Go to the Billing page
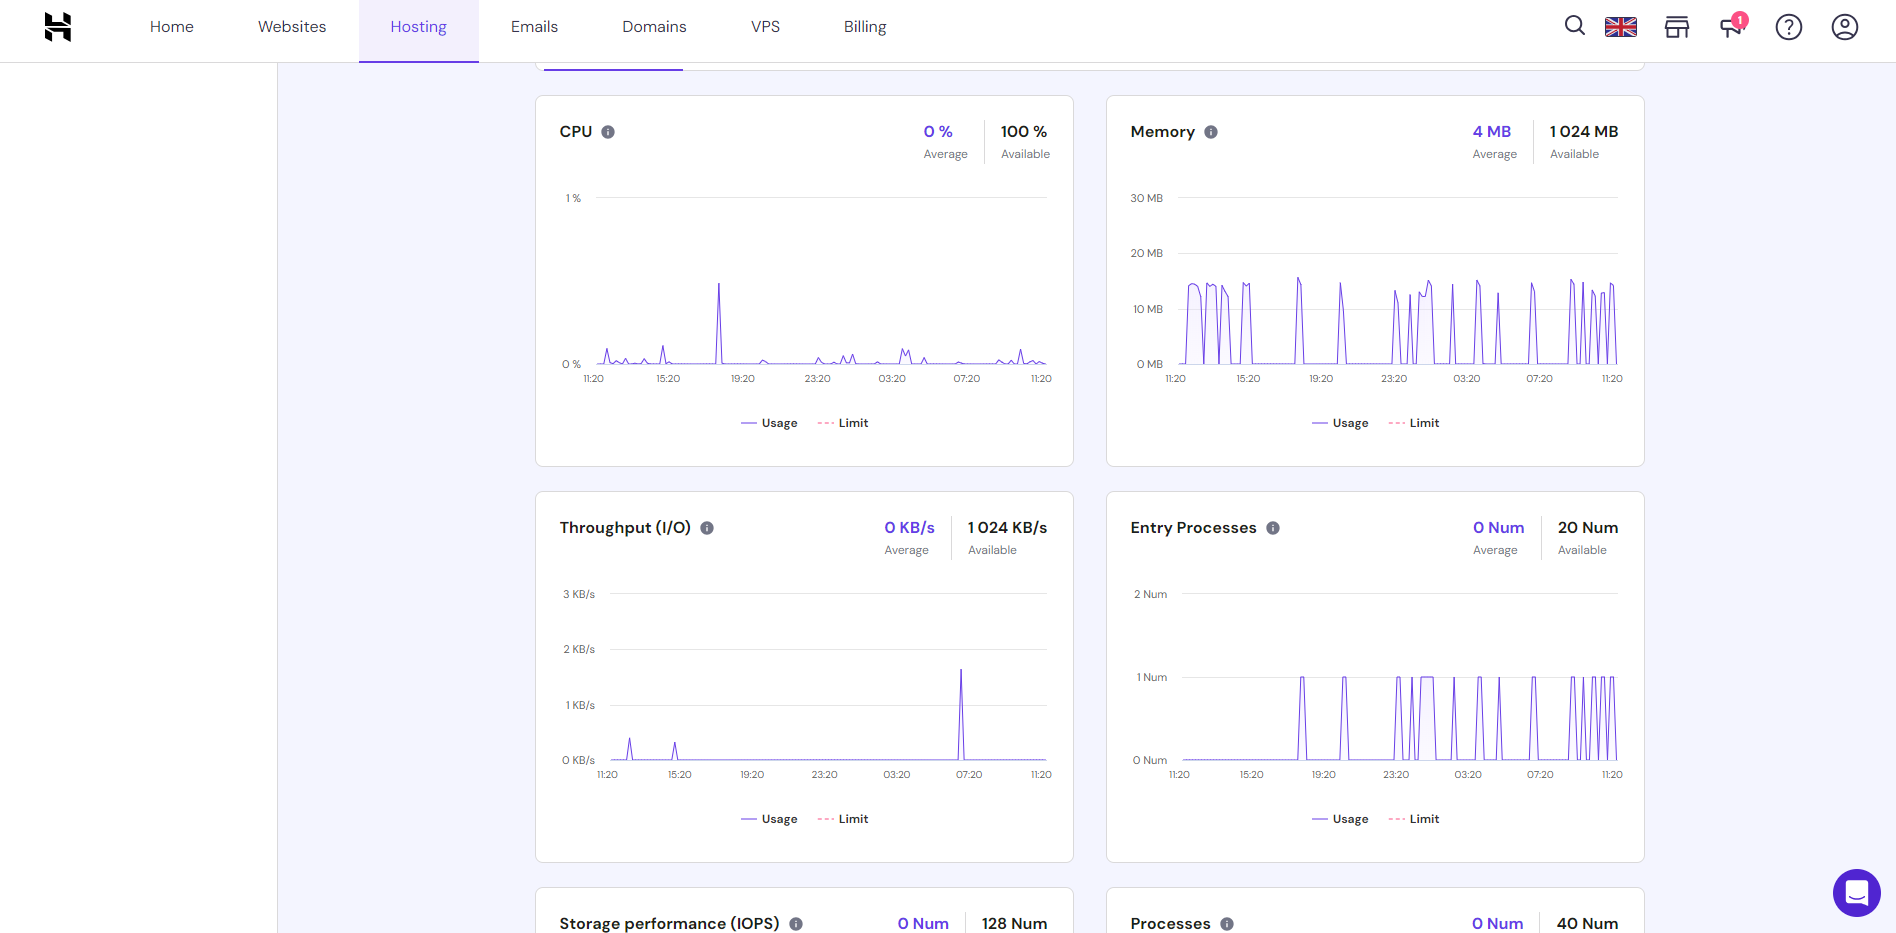The width and height of the screenshot is (1896, 933). click(864, 27)
